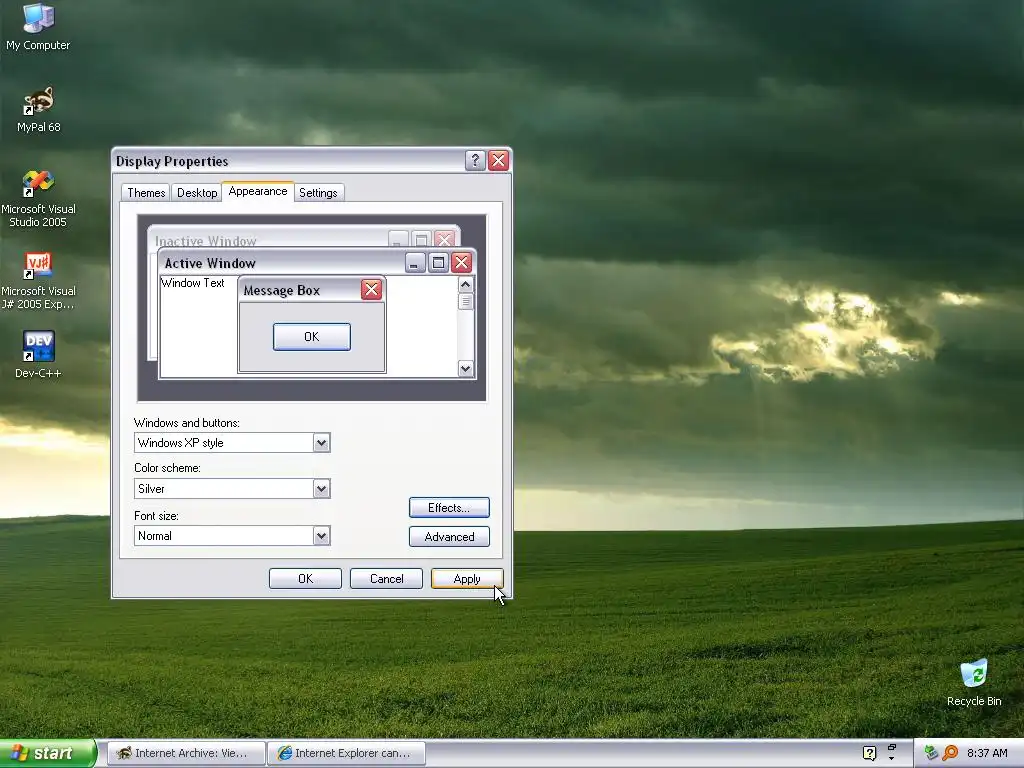Screen dimensions: 1024x768
Task: Click the Message Box preview OK button
Action: [x=312, y=337]
